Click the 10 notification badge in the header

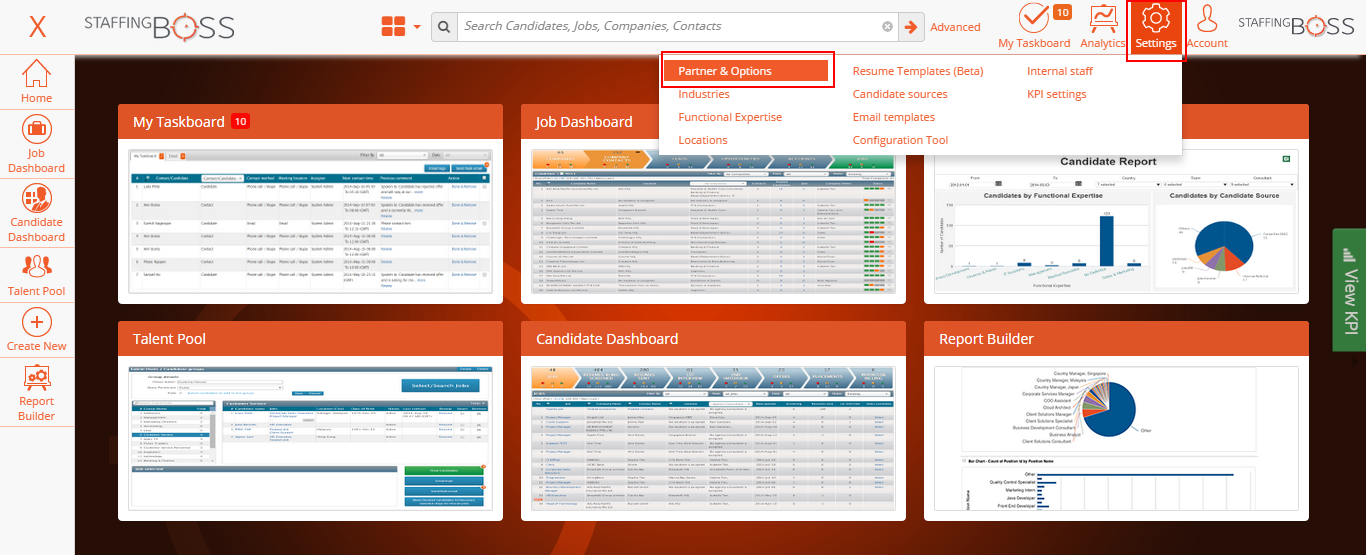[1062, 12]
